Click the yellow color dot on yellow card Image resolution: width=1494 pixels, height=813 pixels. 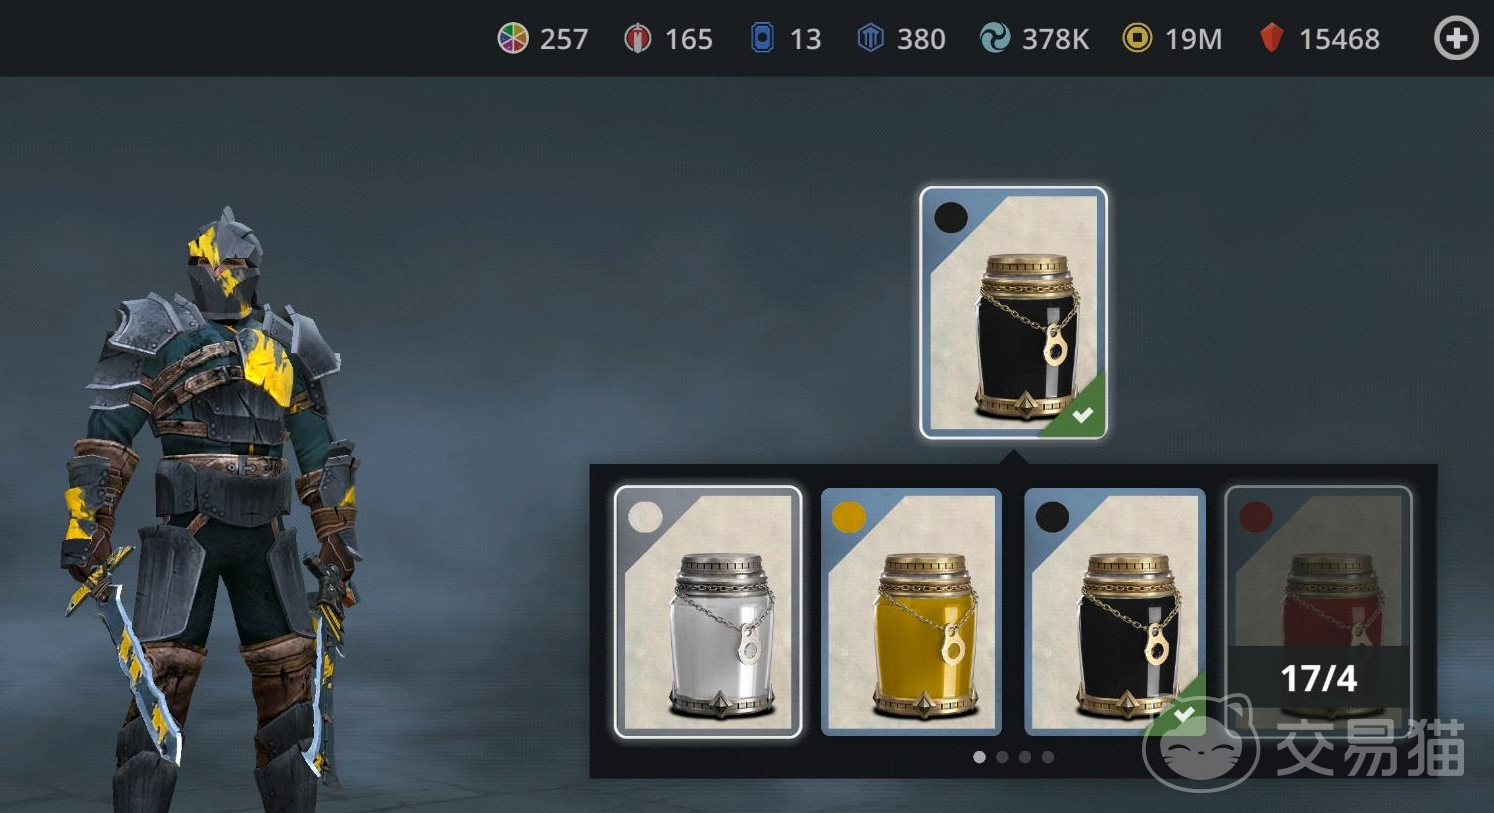[x=849, y=517]
